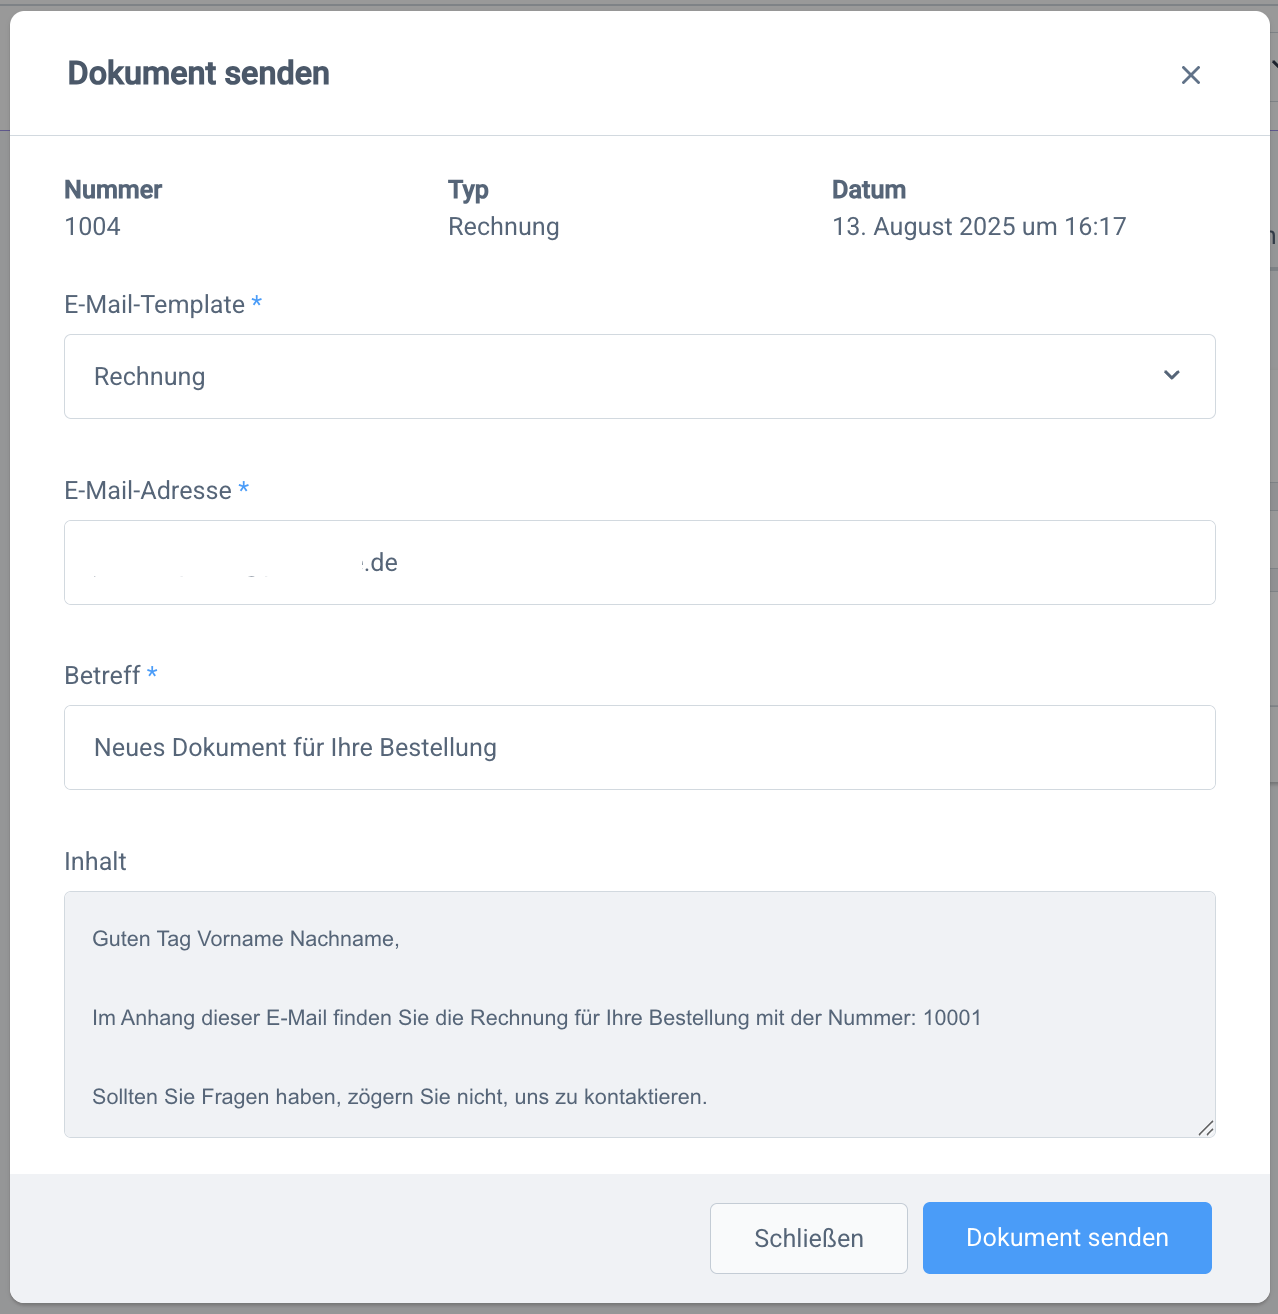Screen dimensions: 1278x1314
Task: Click the Betreff field label
Action: 102,676
